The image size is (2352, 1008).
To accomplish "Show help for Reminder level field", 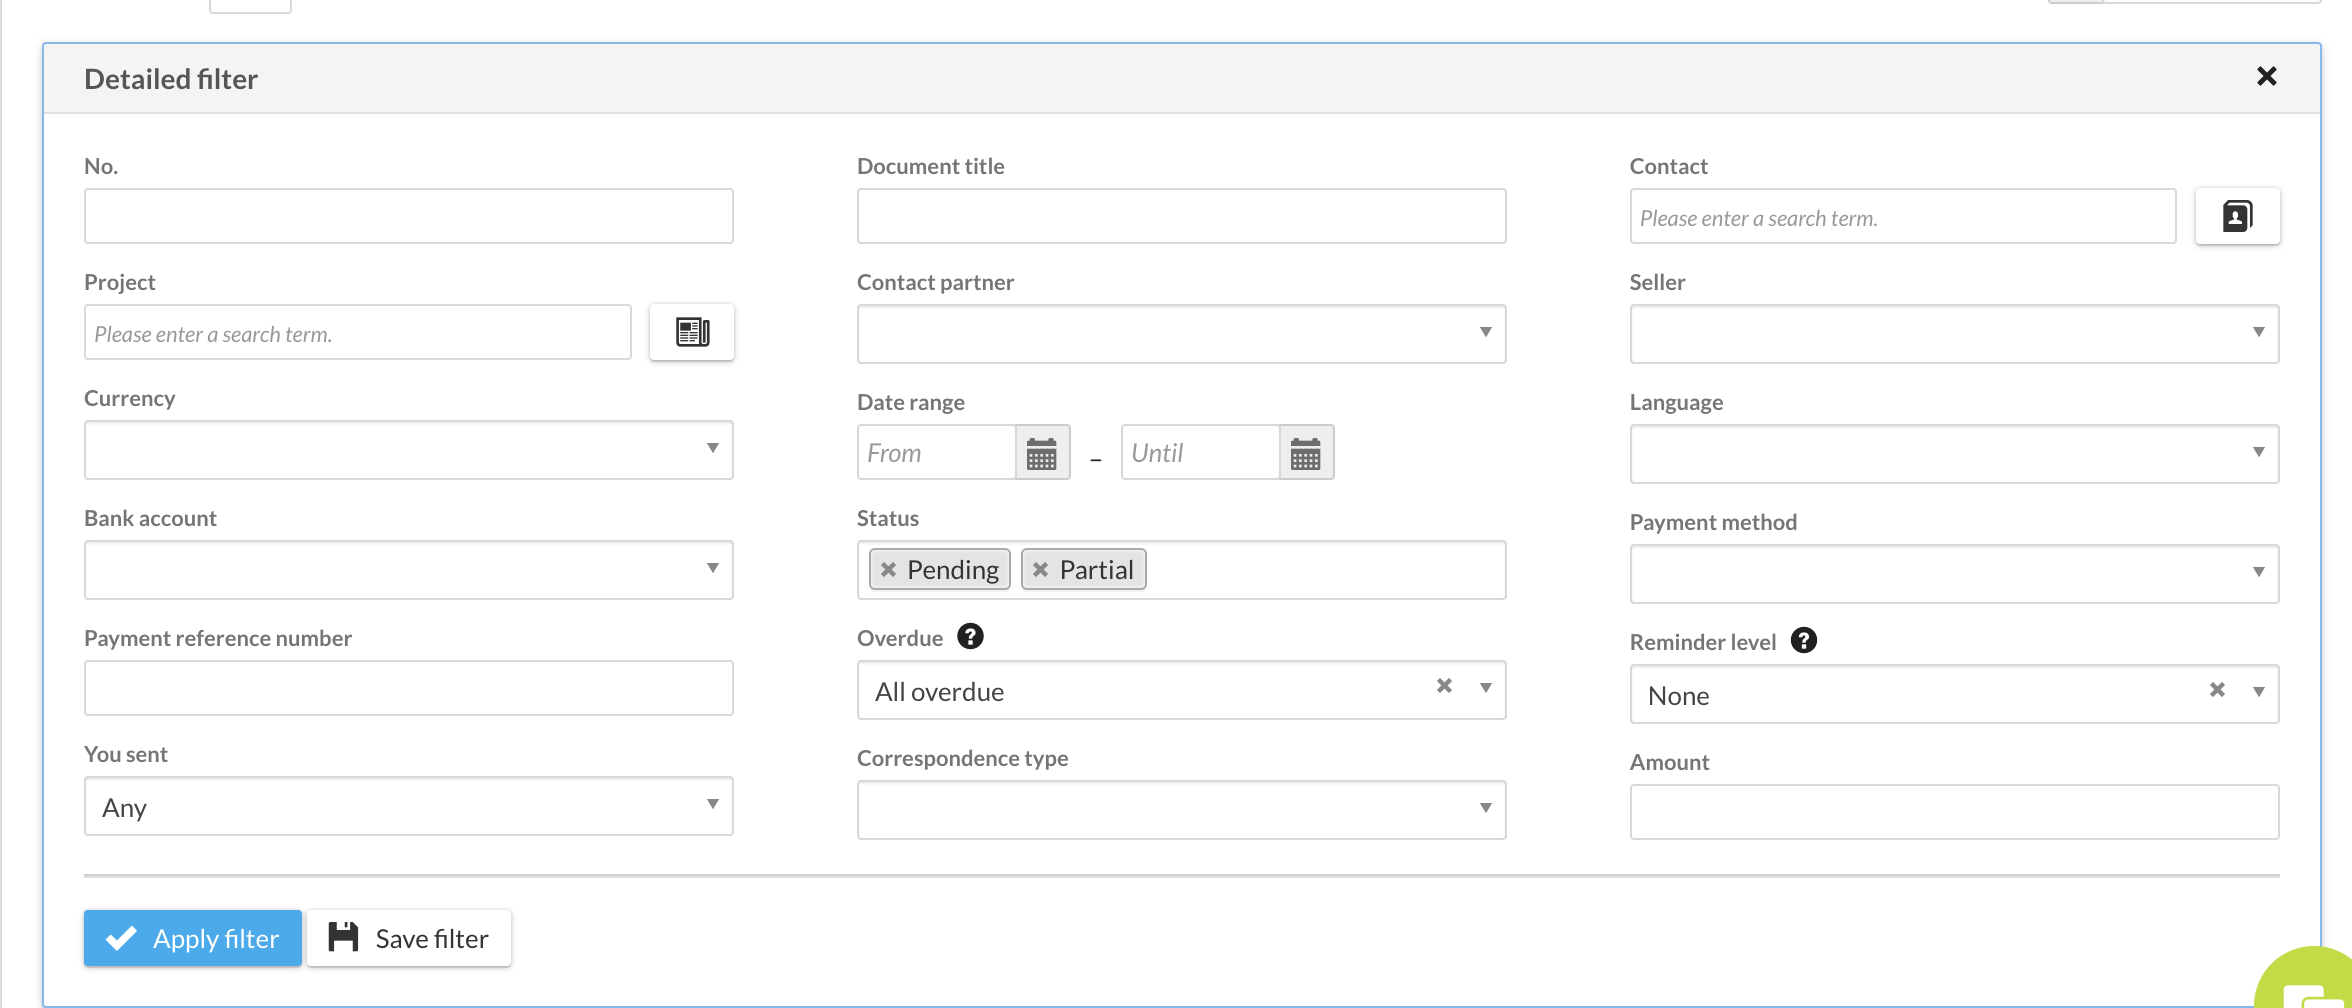I will point(1803,641).
